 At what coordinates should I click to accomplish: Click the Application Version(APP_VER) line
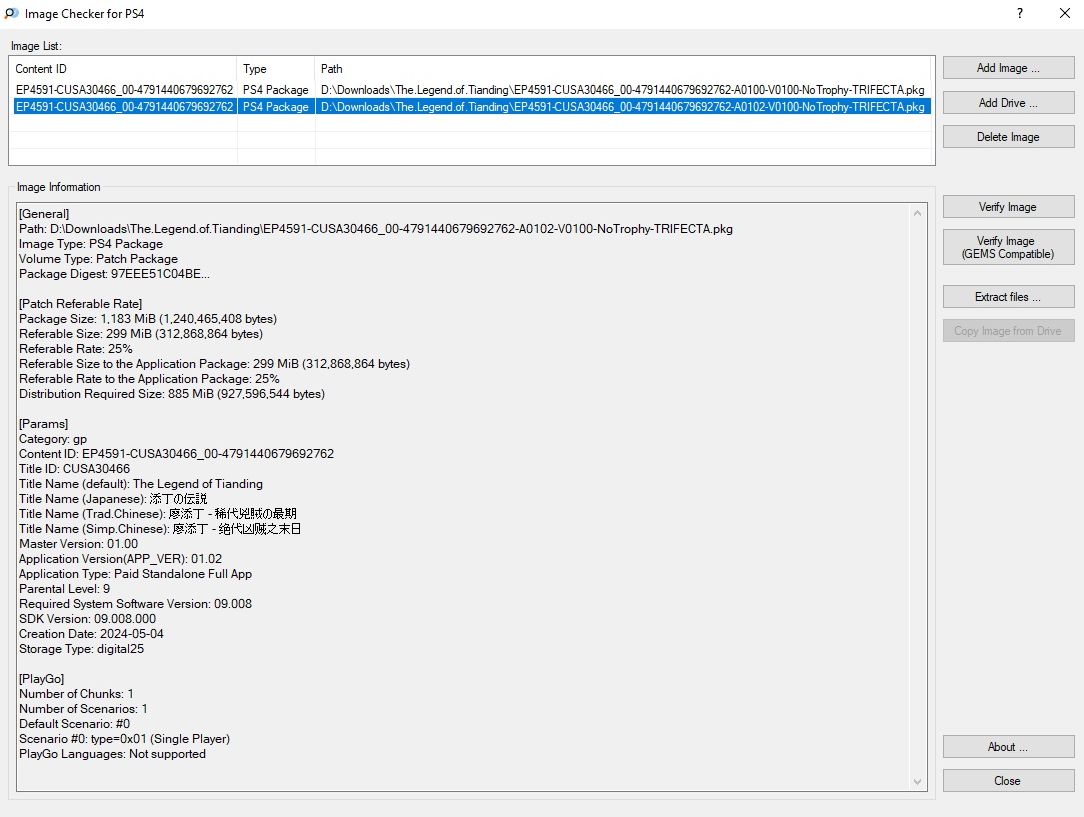pos(120,558)
